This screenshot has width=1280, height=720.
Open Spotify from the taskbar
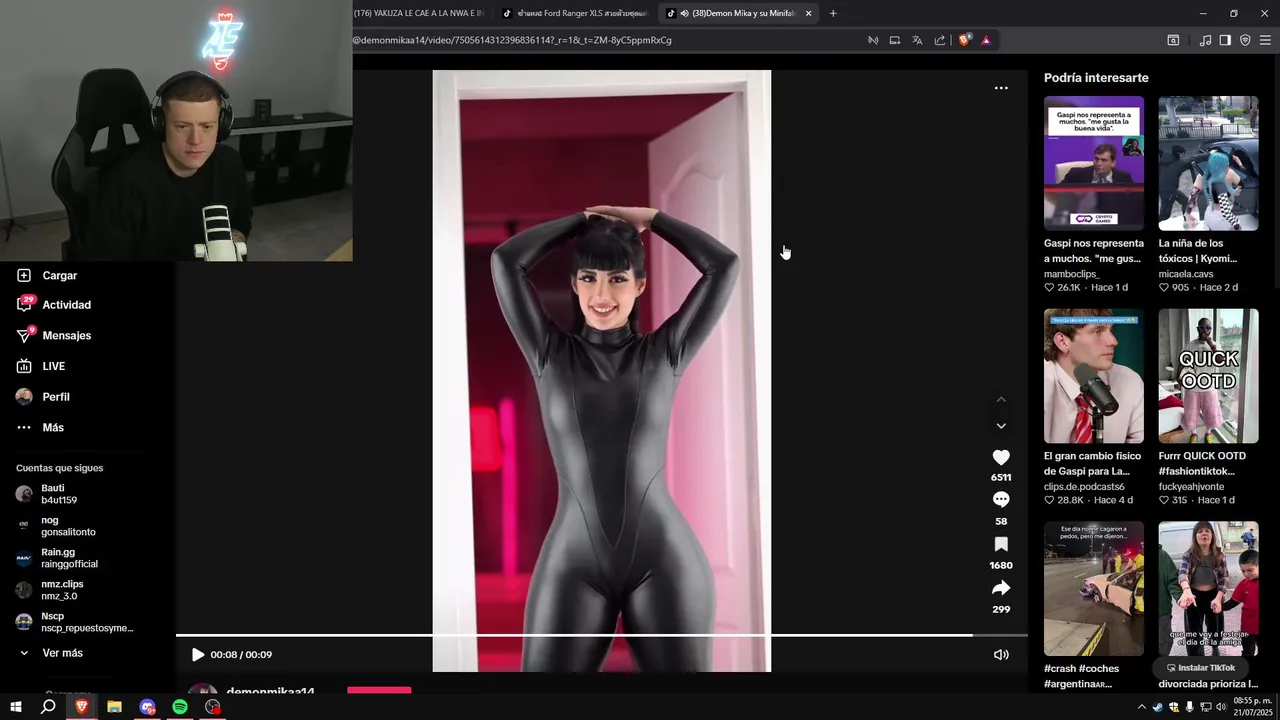point(180,707)
